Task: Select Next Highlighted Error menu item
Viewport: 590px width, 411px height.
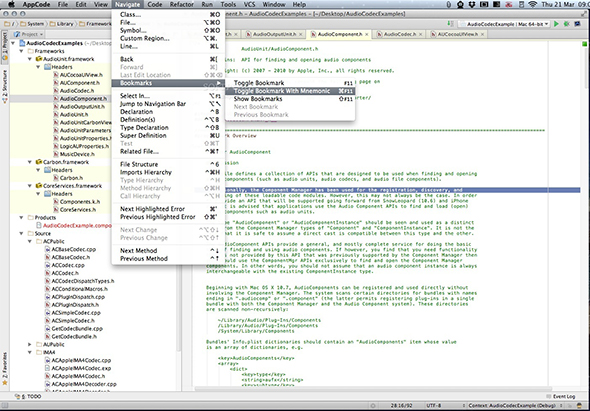Action: [168, 209]
